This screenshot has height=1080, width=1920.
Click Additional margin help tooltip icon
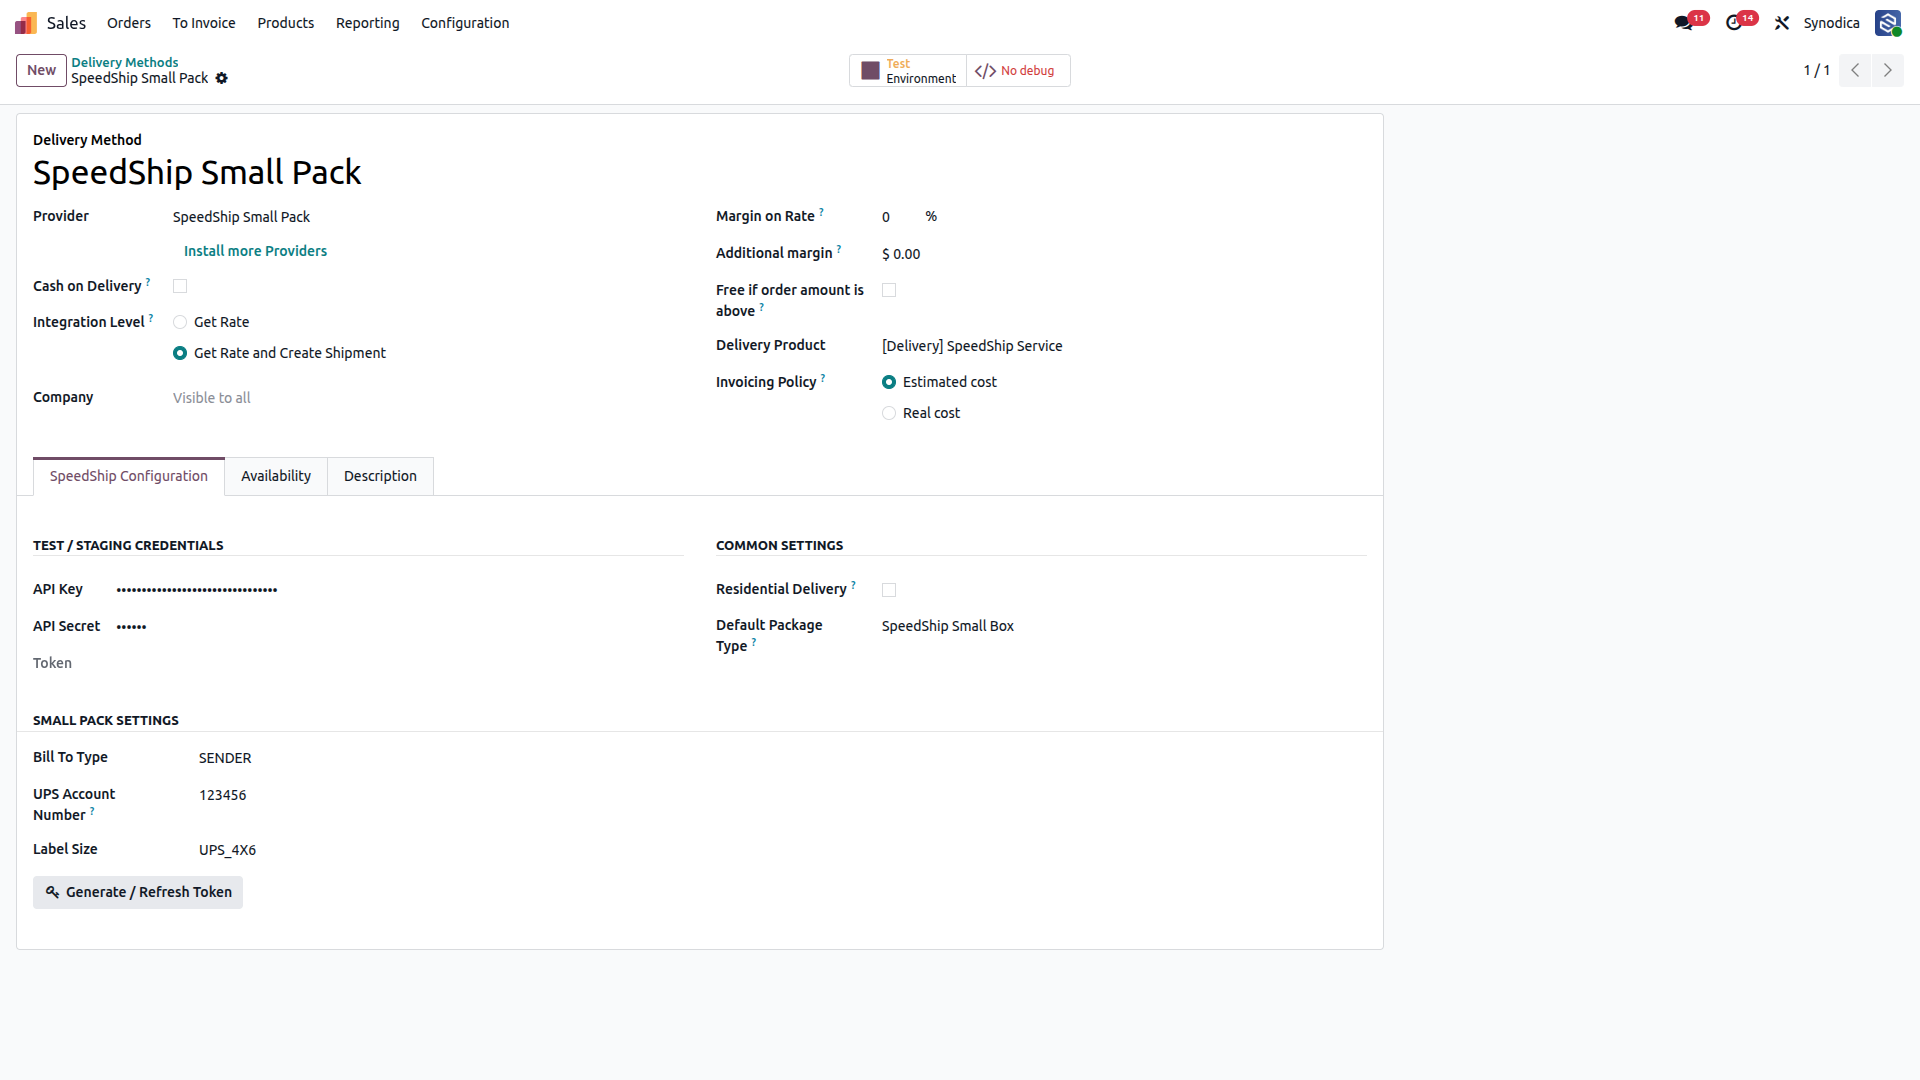pyautogui.click(x=839, y=249)
